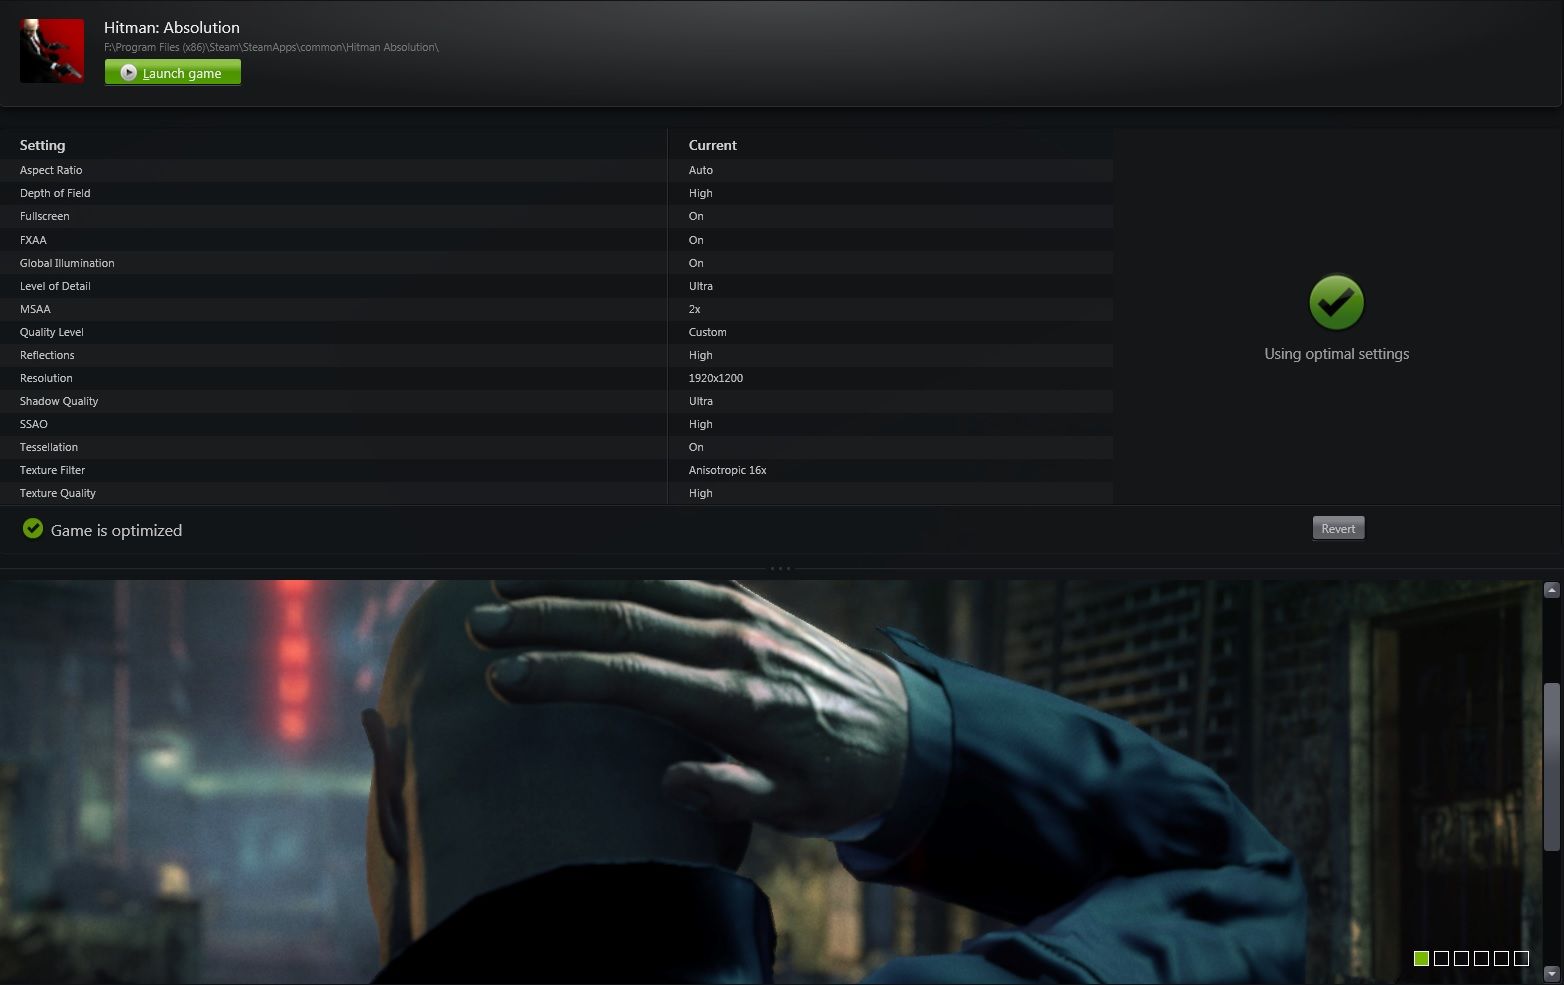Click the large green optimal settings checkmark
The width and height of the screenshot is (1564, 985).
(1336, 302)
